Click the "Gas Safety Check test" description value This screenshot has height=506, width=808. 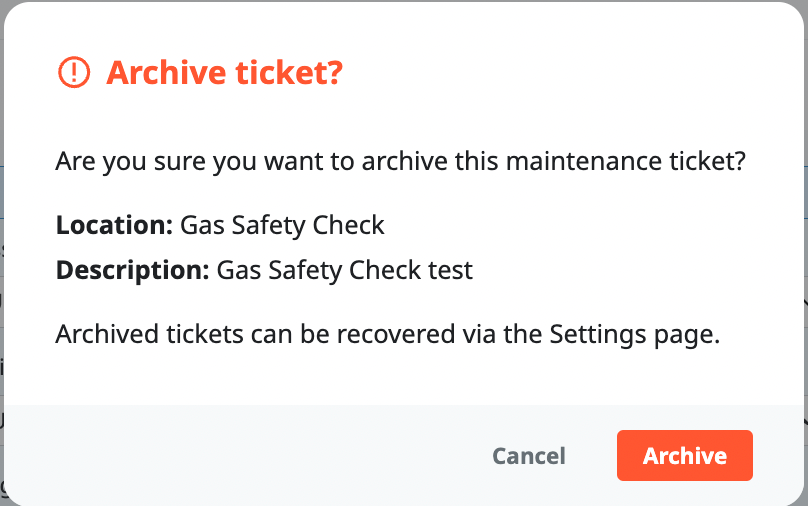[344, 270]
